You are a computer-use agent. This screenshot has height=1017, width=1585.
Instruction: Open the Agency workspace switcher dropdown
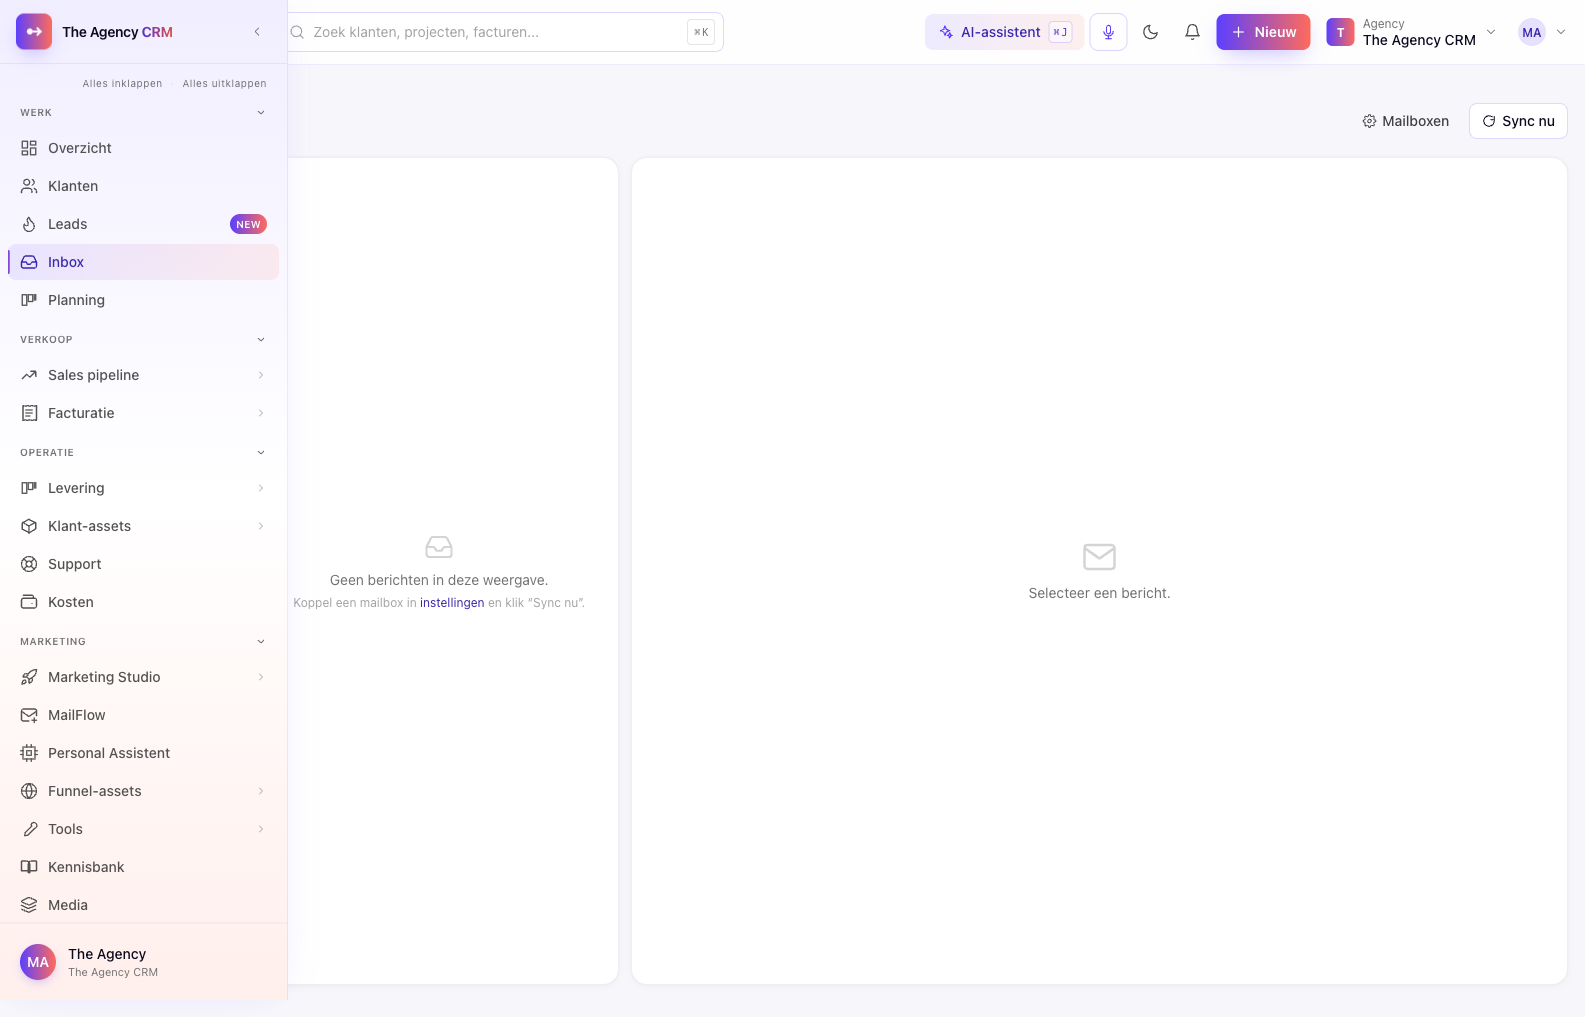[x=1411, y=32]
